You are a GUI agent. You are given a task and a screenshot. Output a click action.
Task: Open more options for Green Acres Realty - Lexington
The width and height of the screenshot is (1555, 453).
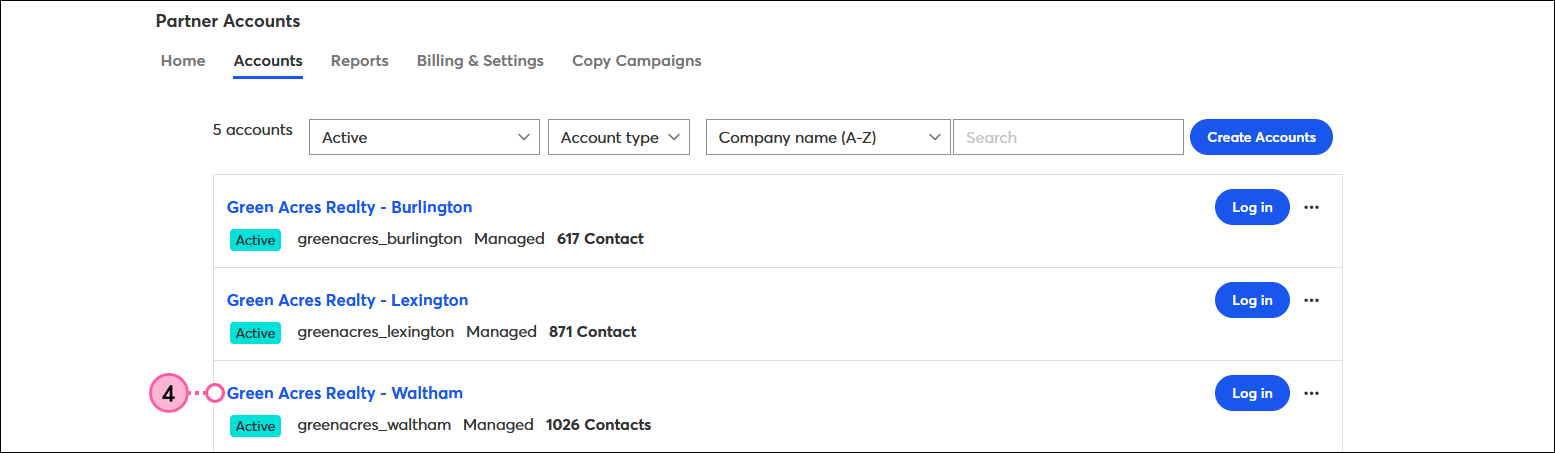[x=1312, y=300]
